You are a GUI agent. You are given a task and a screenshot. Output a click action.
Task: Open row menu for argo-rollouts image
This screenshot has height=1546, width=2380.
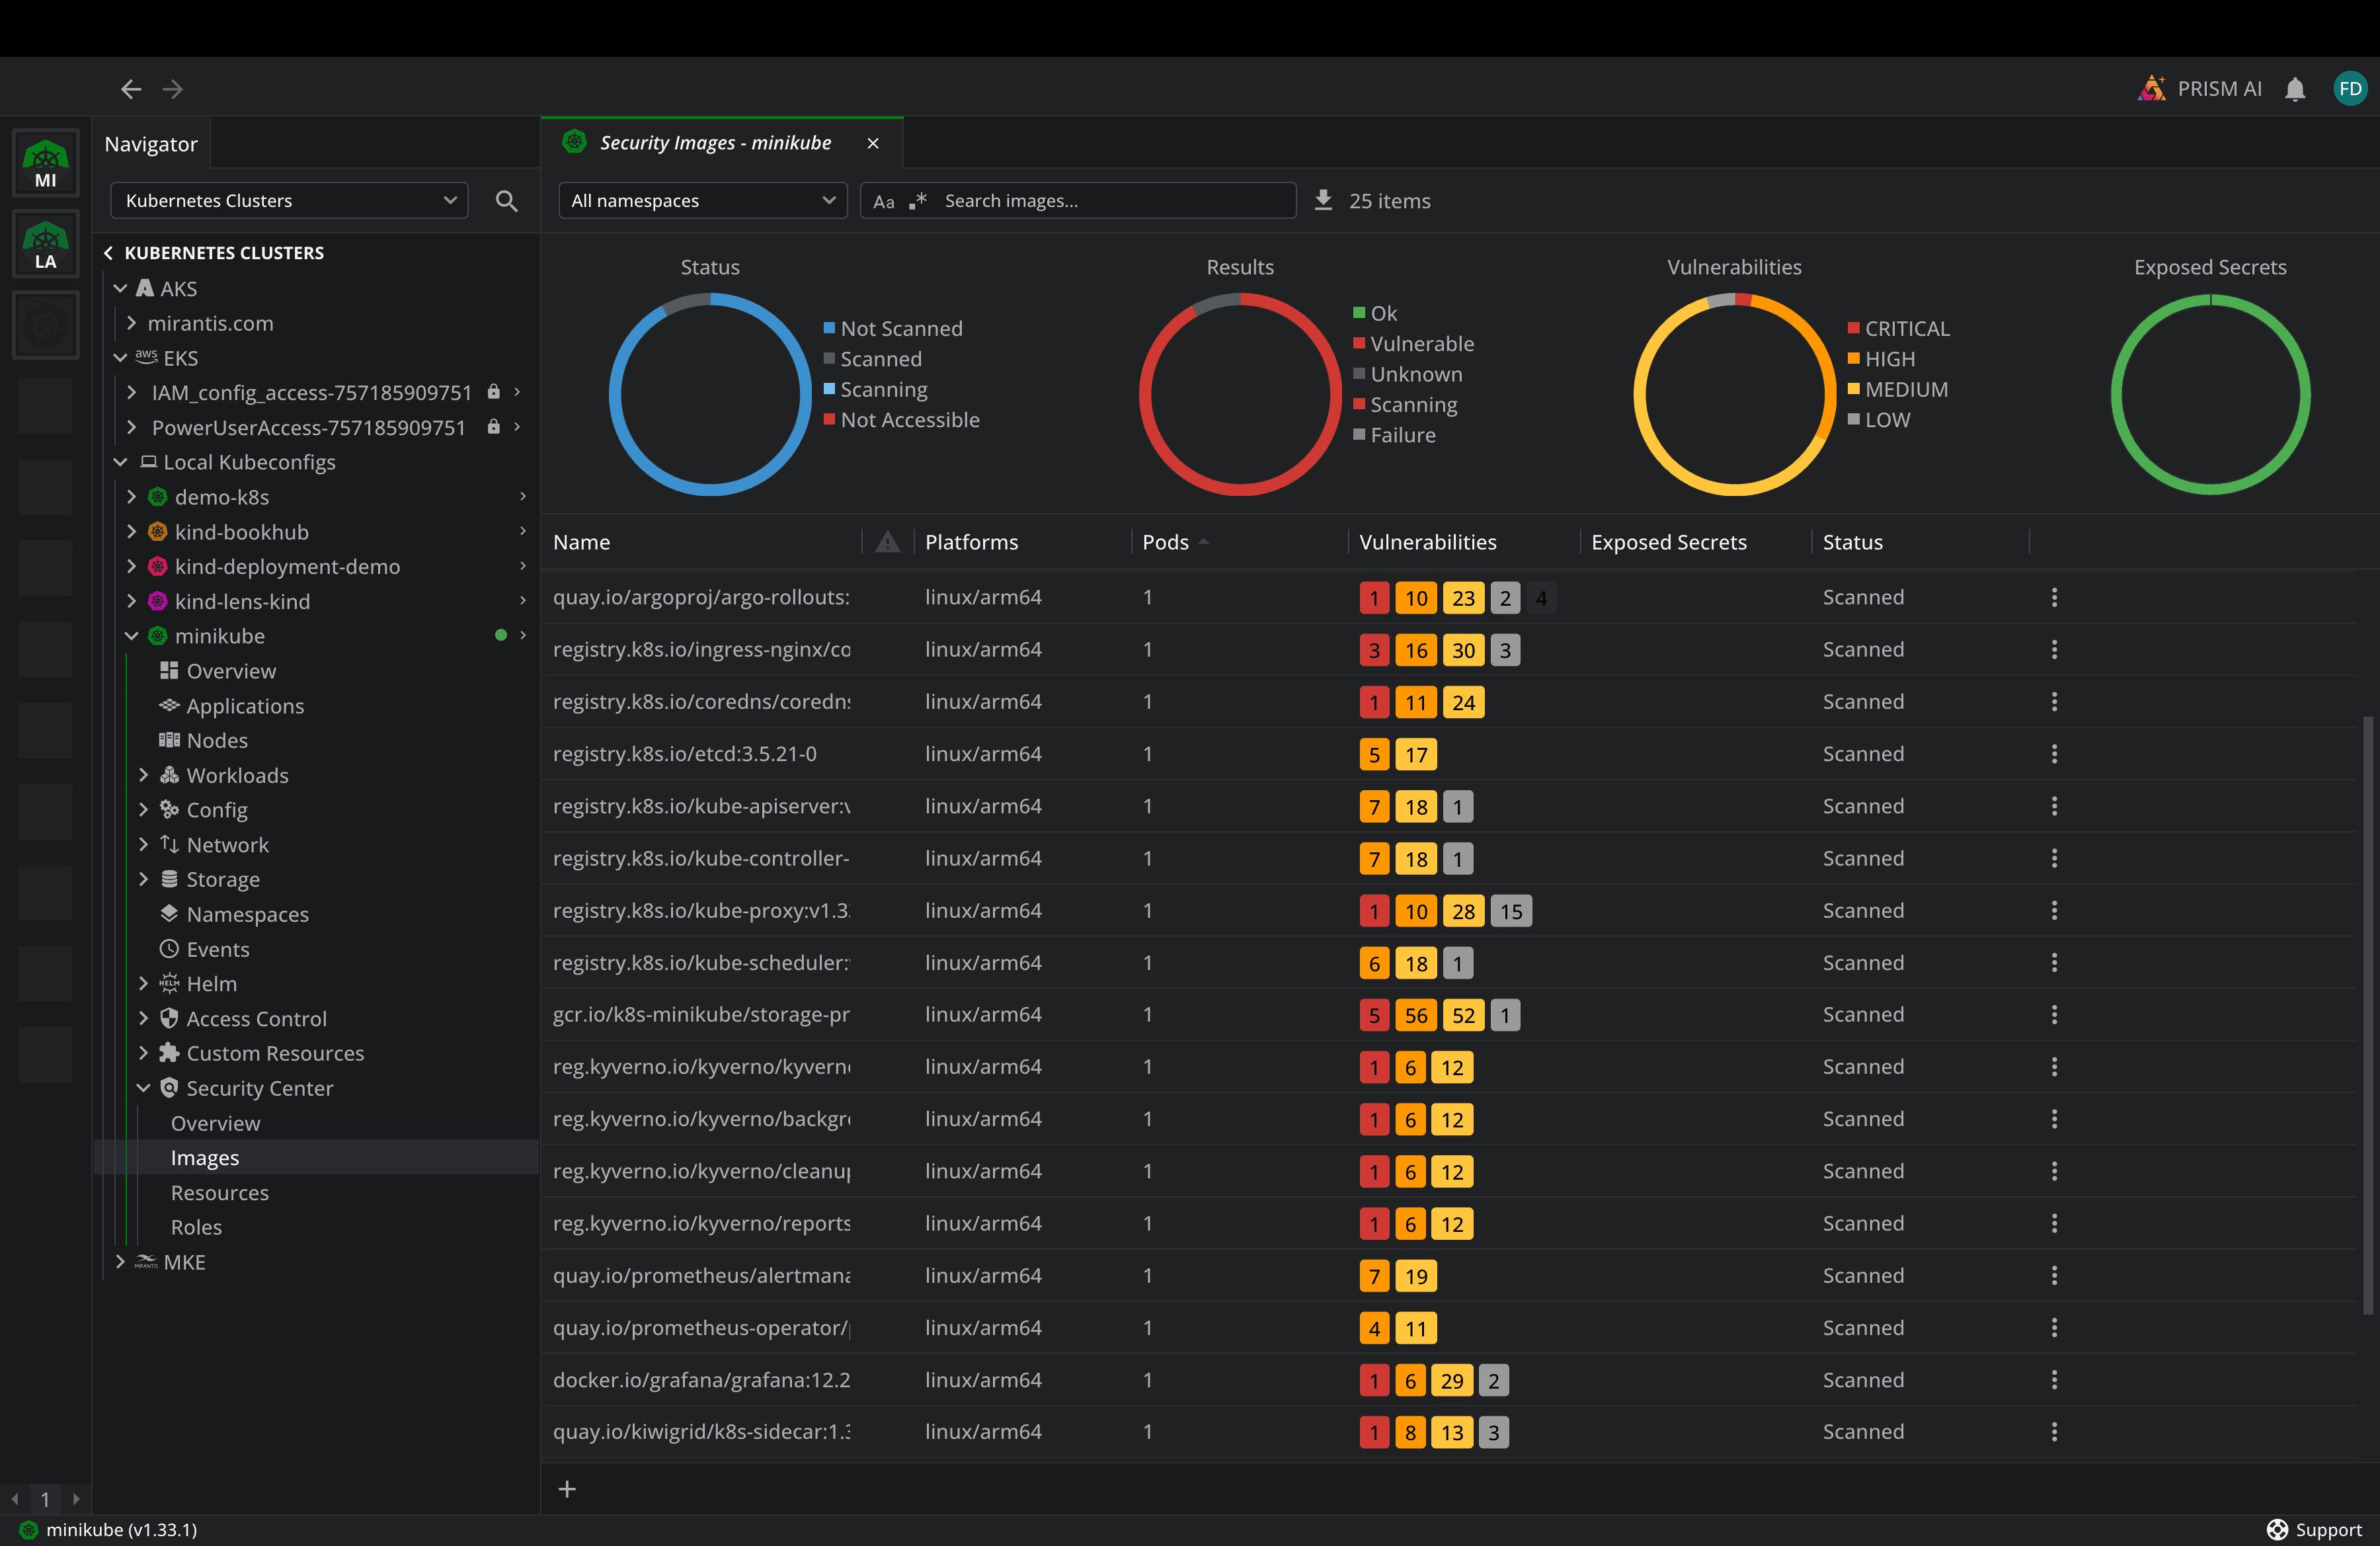click(2054, 597)
